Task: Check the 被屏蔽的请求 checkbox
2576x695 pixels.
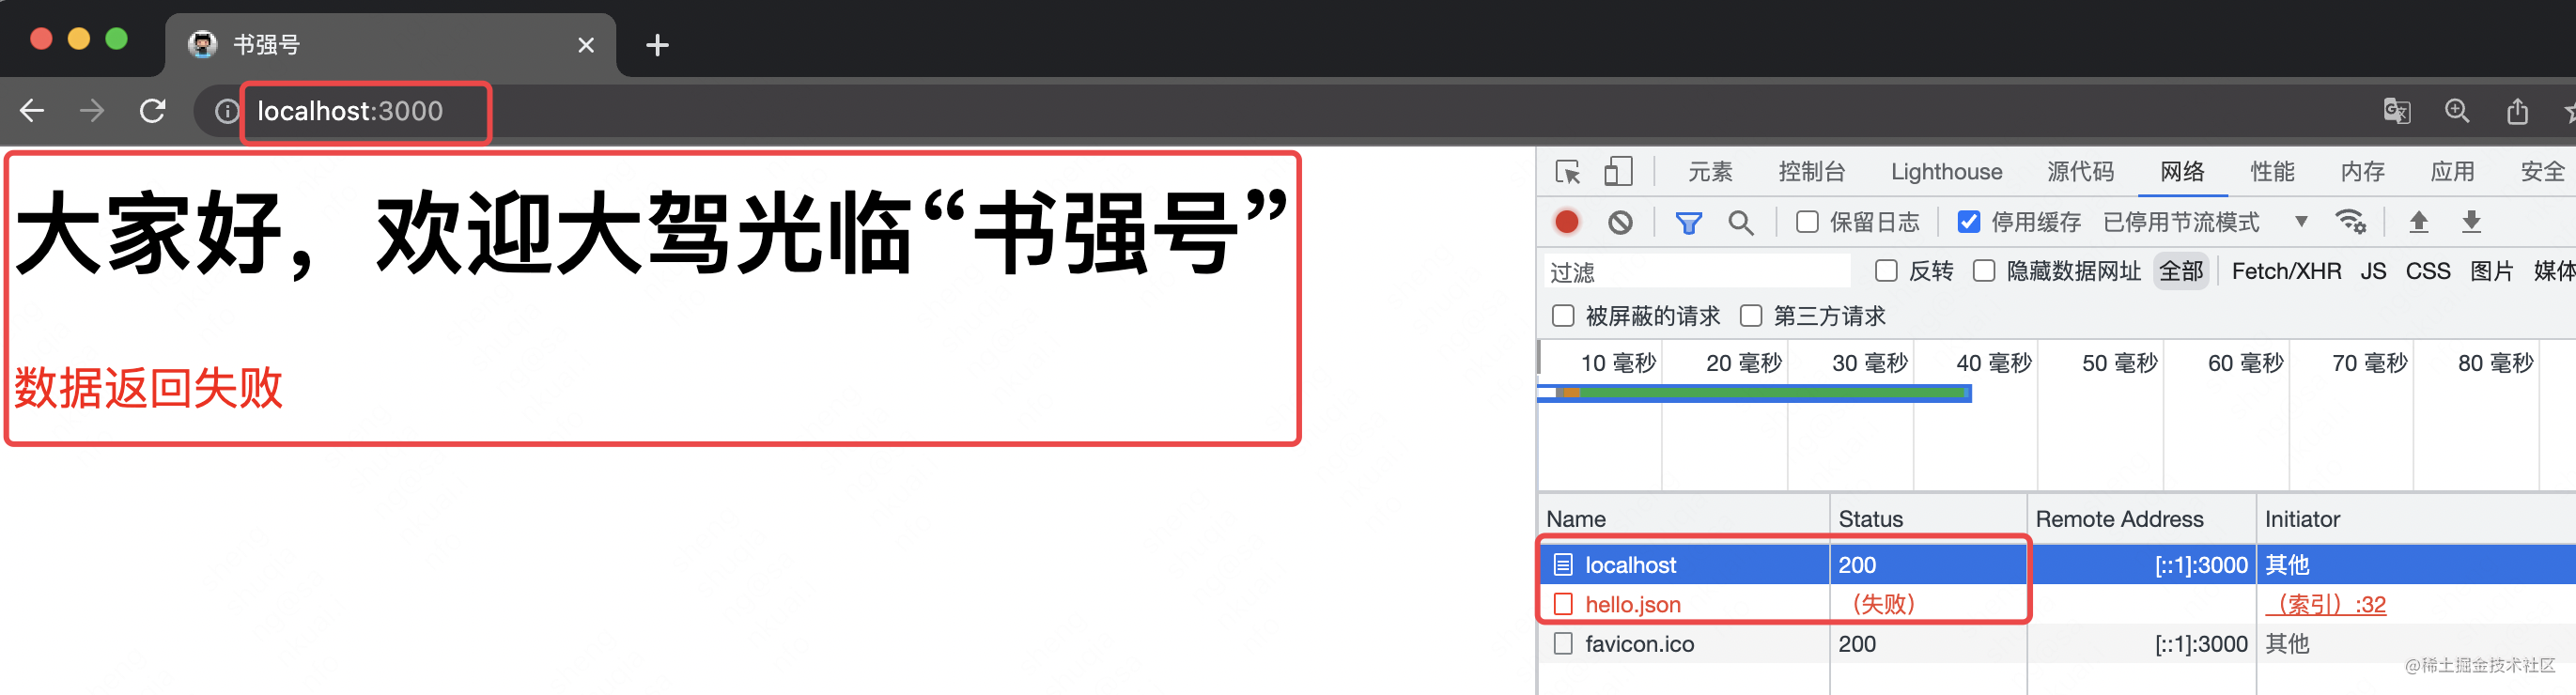Action: tap(1563, 316)
